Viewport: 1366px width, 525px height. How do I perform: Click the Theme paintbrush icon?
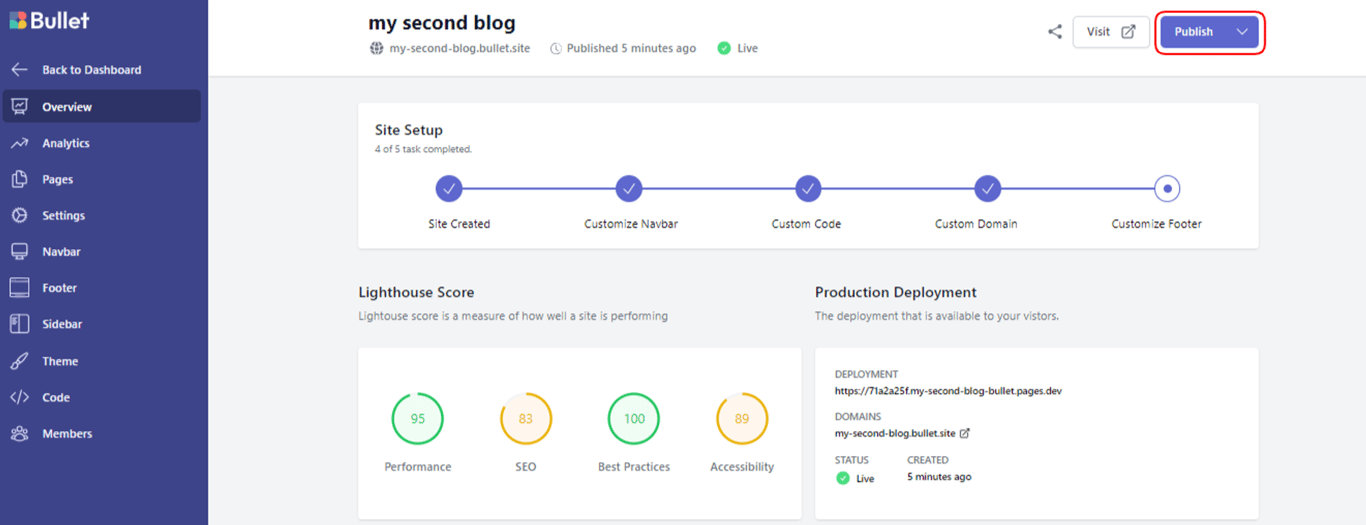pos(19,361)
